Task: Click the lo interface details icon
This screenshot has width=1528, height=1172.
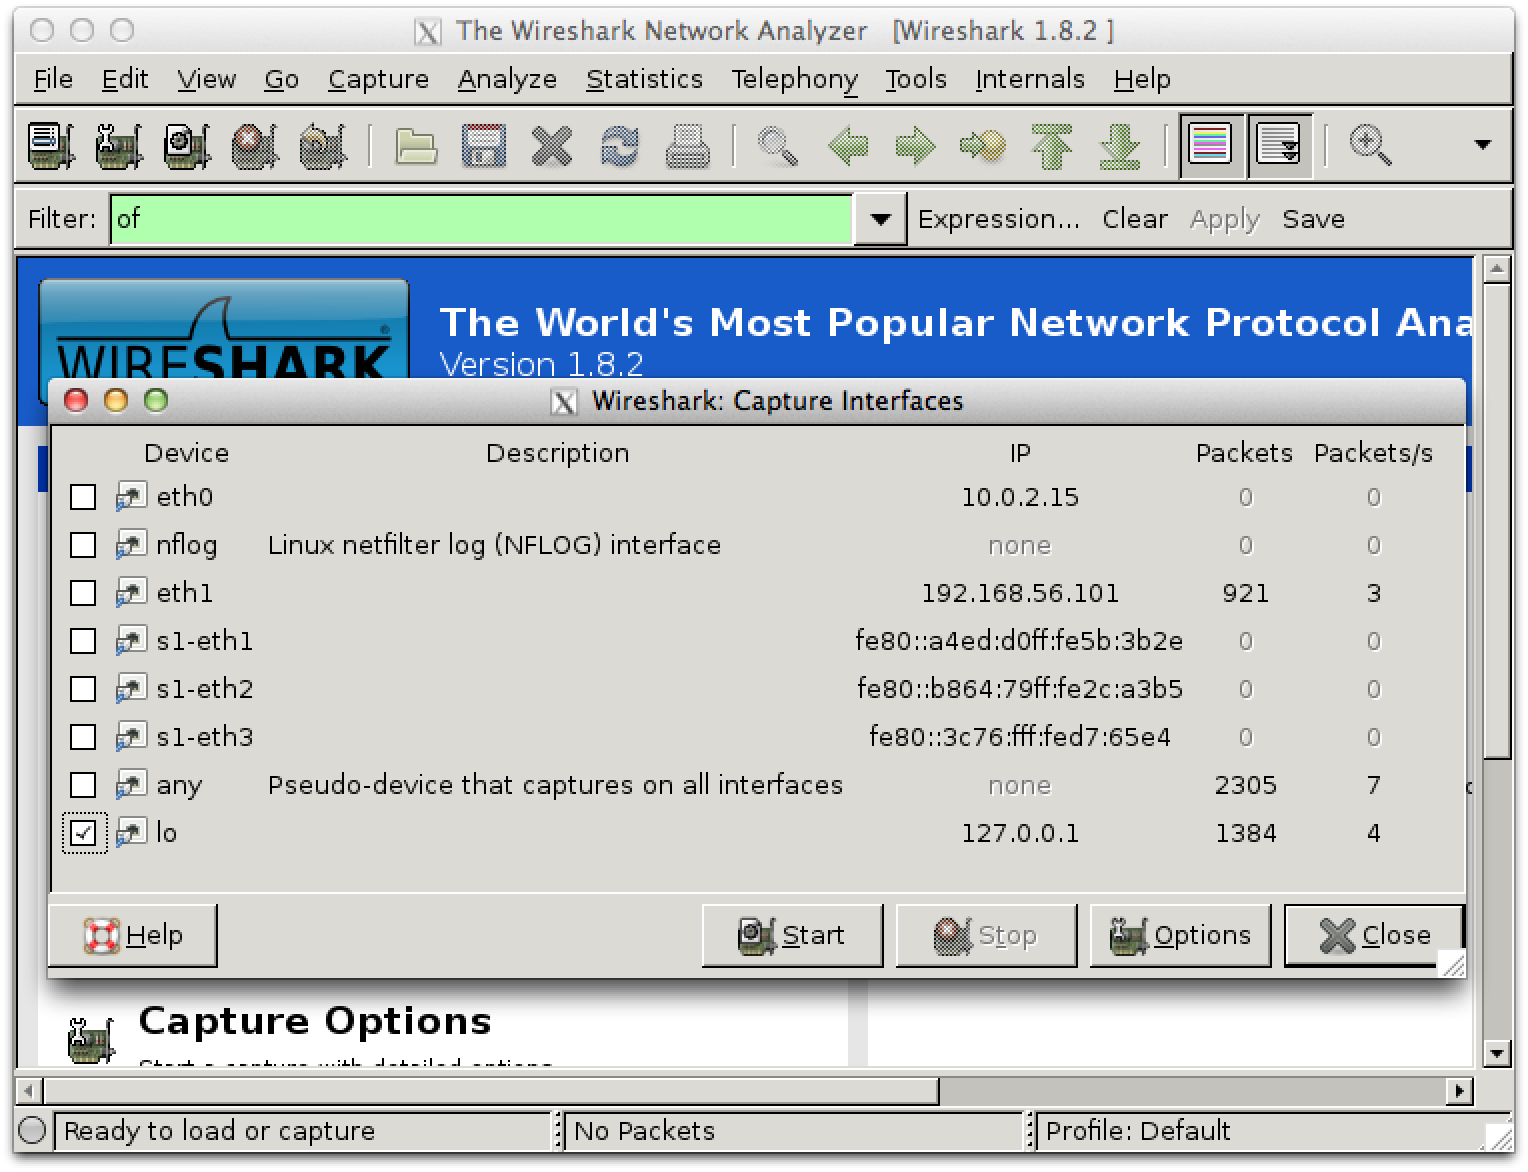Action: click(x=131, y=833)
